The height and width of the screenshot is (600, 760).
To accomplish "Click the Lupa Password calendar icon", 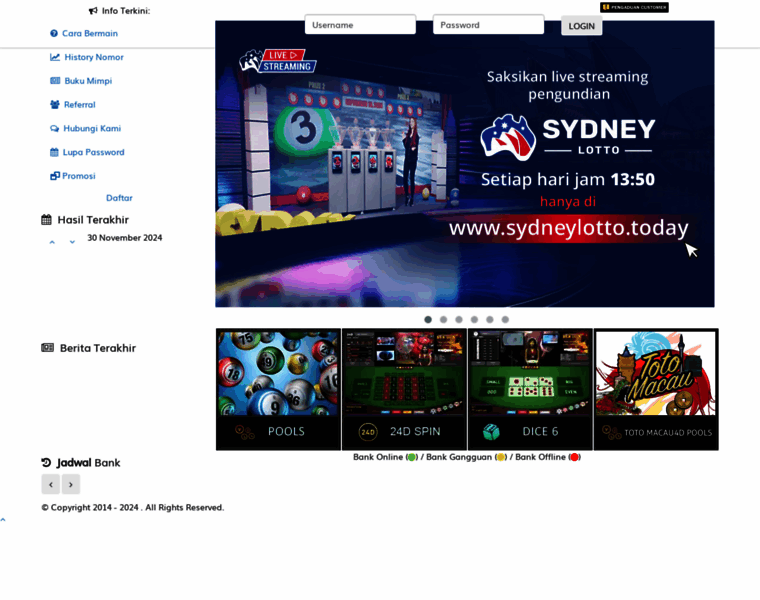I will click(54, 152).
